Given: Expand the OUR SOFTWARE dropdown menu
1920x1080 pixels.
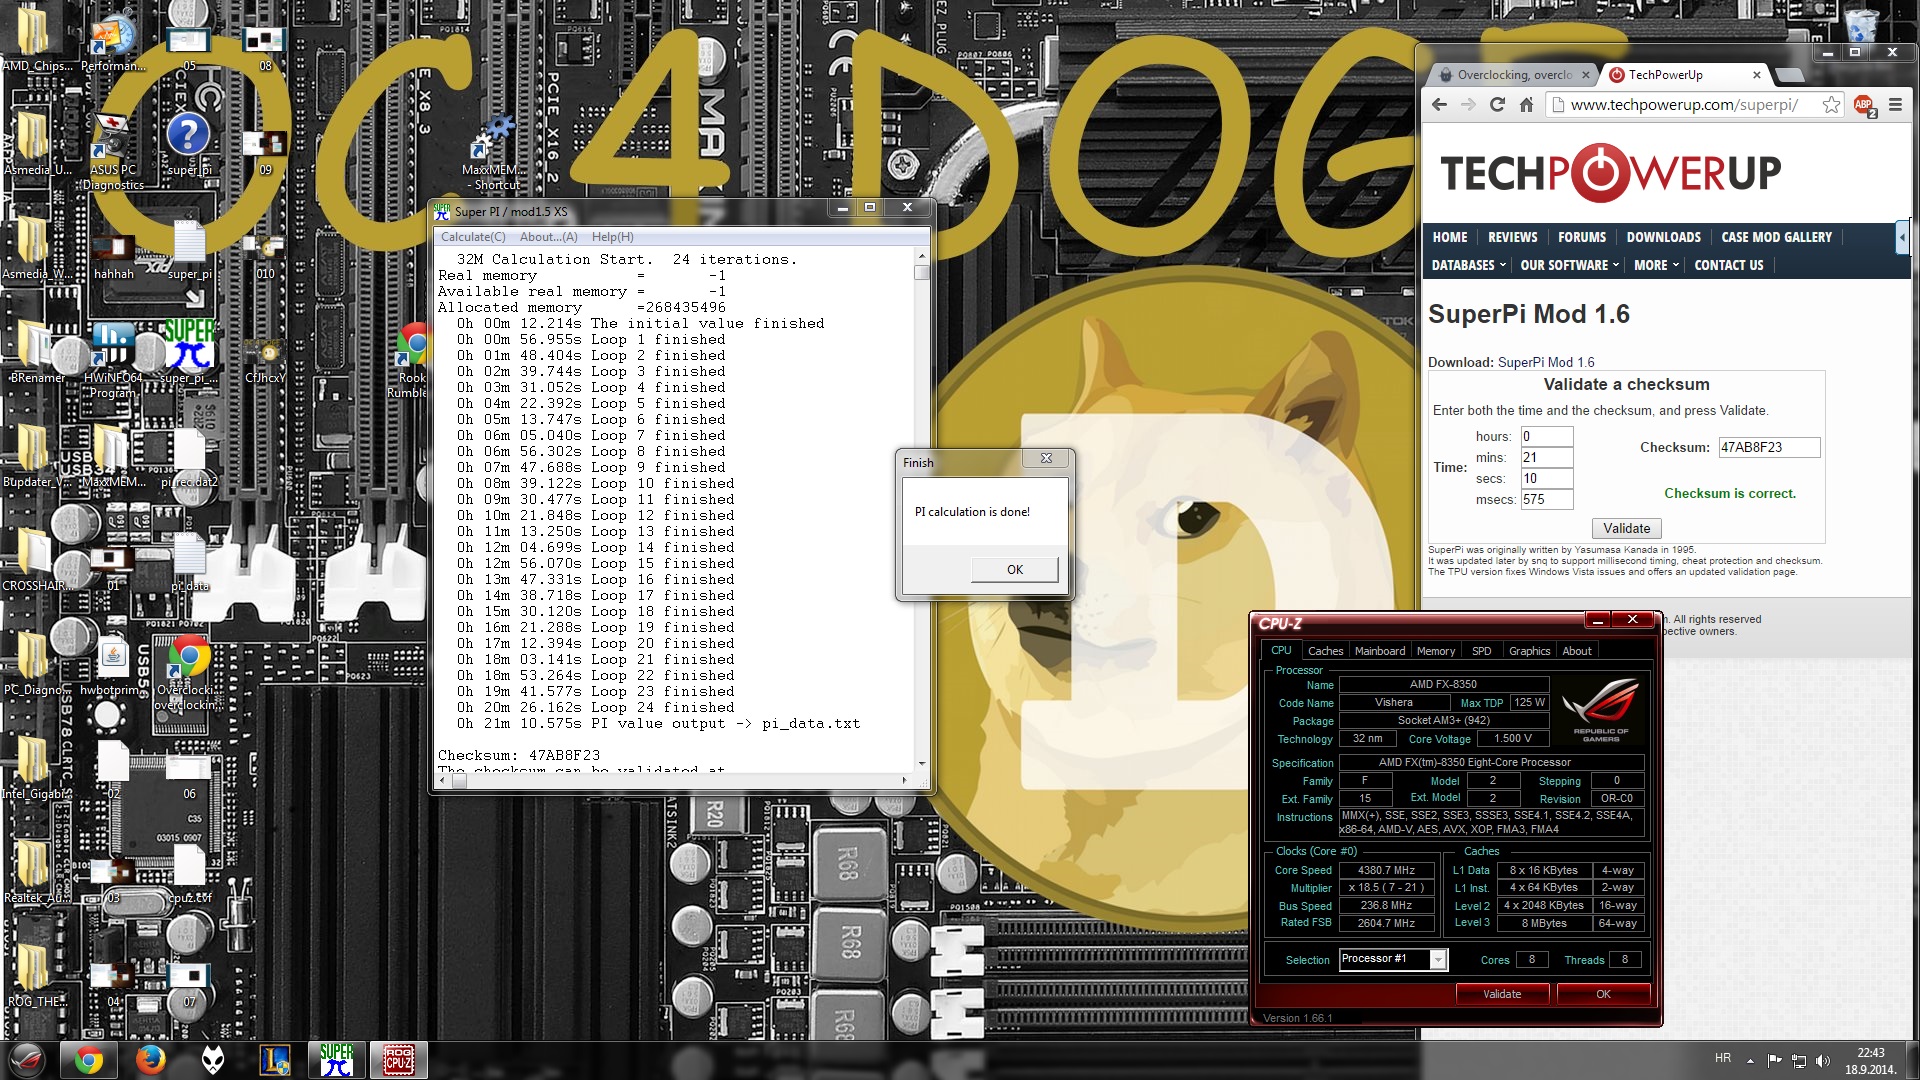Looking at the screenshot, I should (1569, 265).
